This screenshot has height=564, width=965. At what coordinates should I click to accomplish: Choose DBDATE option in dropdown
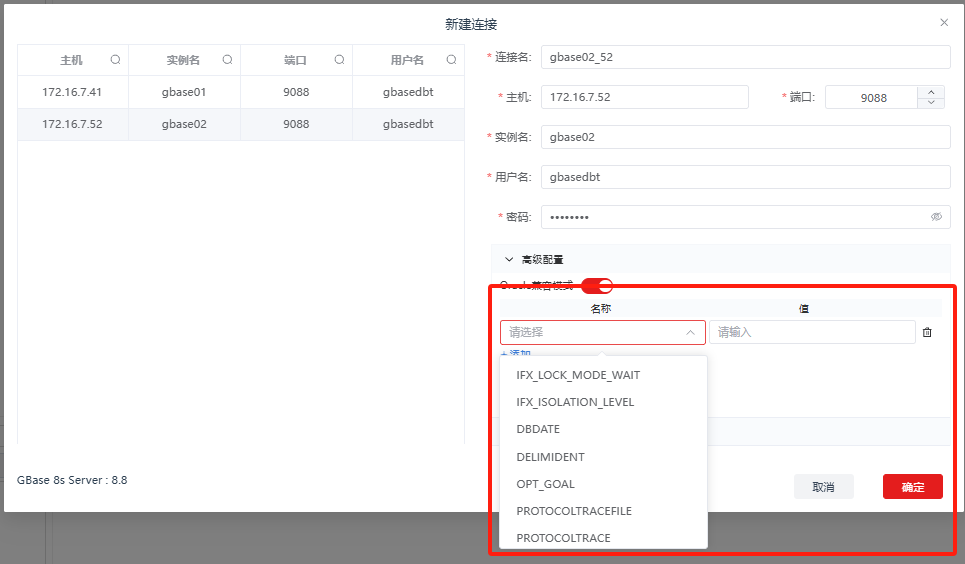coord(538,429)
